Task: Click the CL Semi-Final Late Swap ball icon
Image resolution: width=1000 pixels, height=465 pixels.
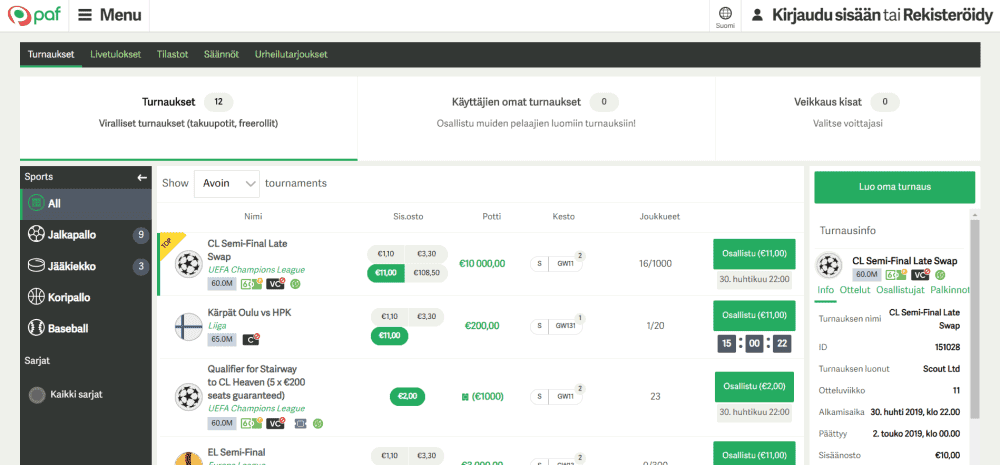Action: (x=188, y=263)
